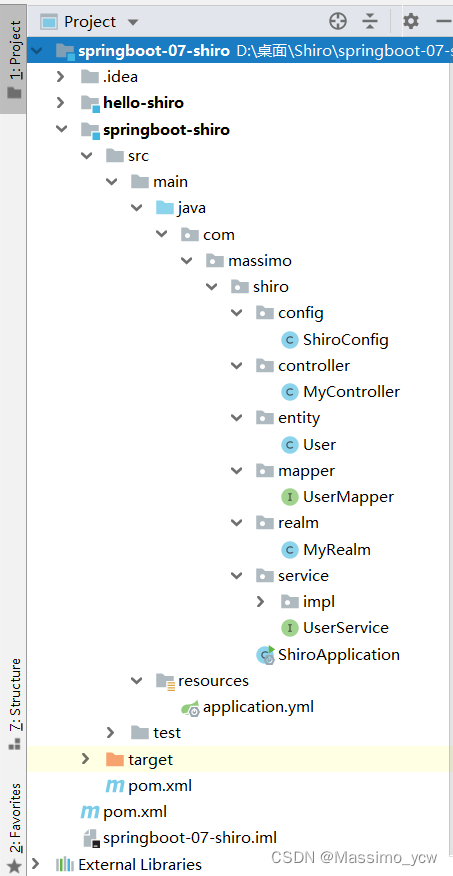Click the orange target folder icon

click(115, 759)
